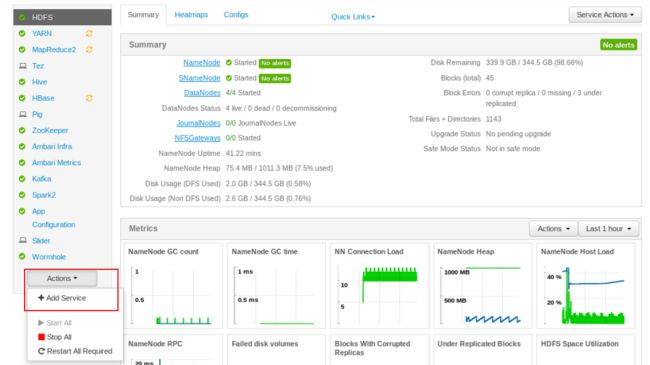The height and width of the screenshot is (365, 650).
Task: Click the green check icon in SNameNode row
Action: [x=229, y=78]
